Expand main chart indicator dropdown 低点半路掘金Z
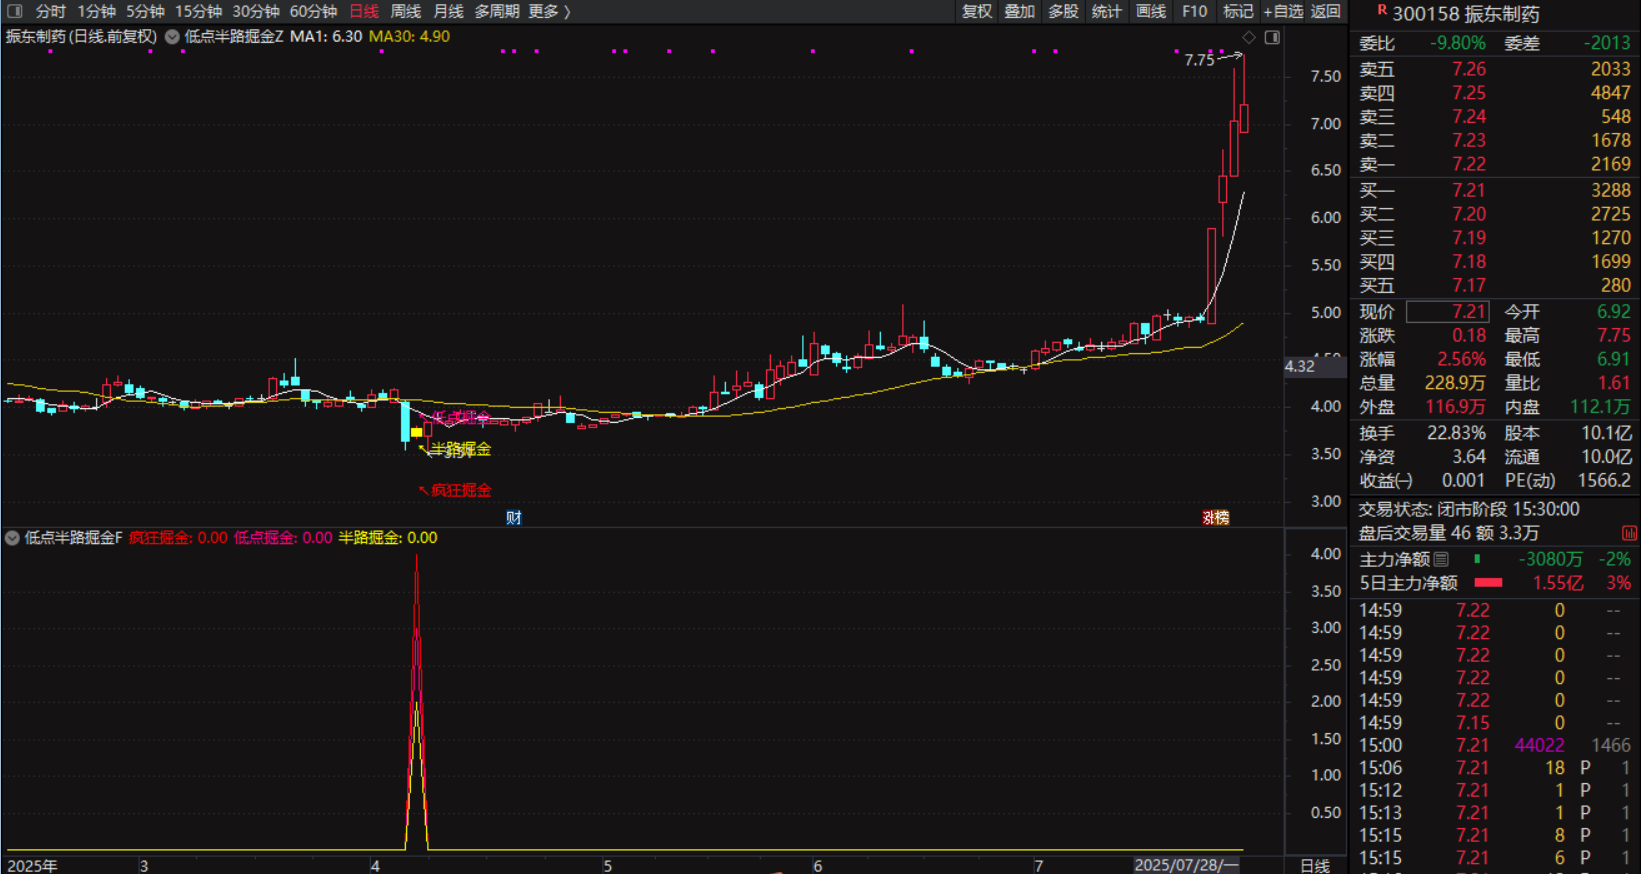1641x874 pixels. pyautogui.click(x=172, y=37)
